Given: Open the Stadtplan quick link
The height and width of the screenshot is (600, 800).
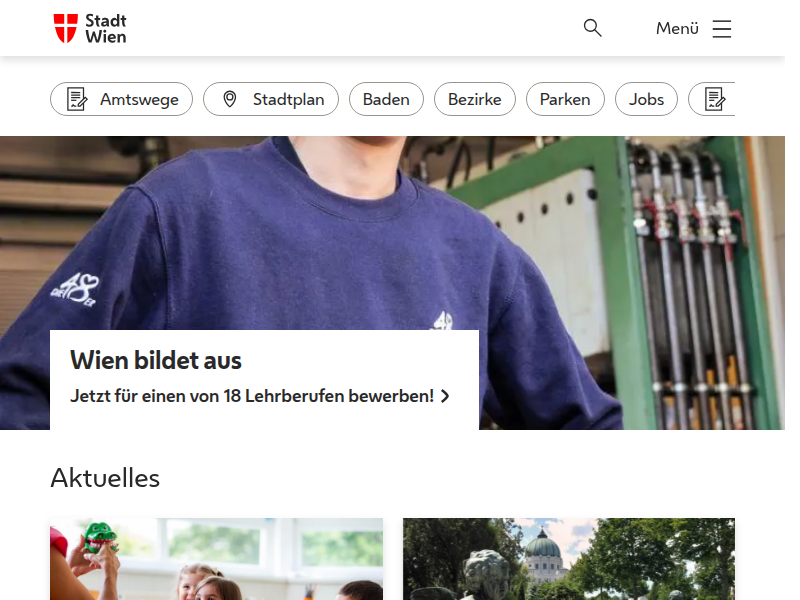Looking at the screenshot, I should point(271,99).
